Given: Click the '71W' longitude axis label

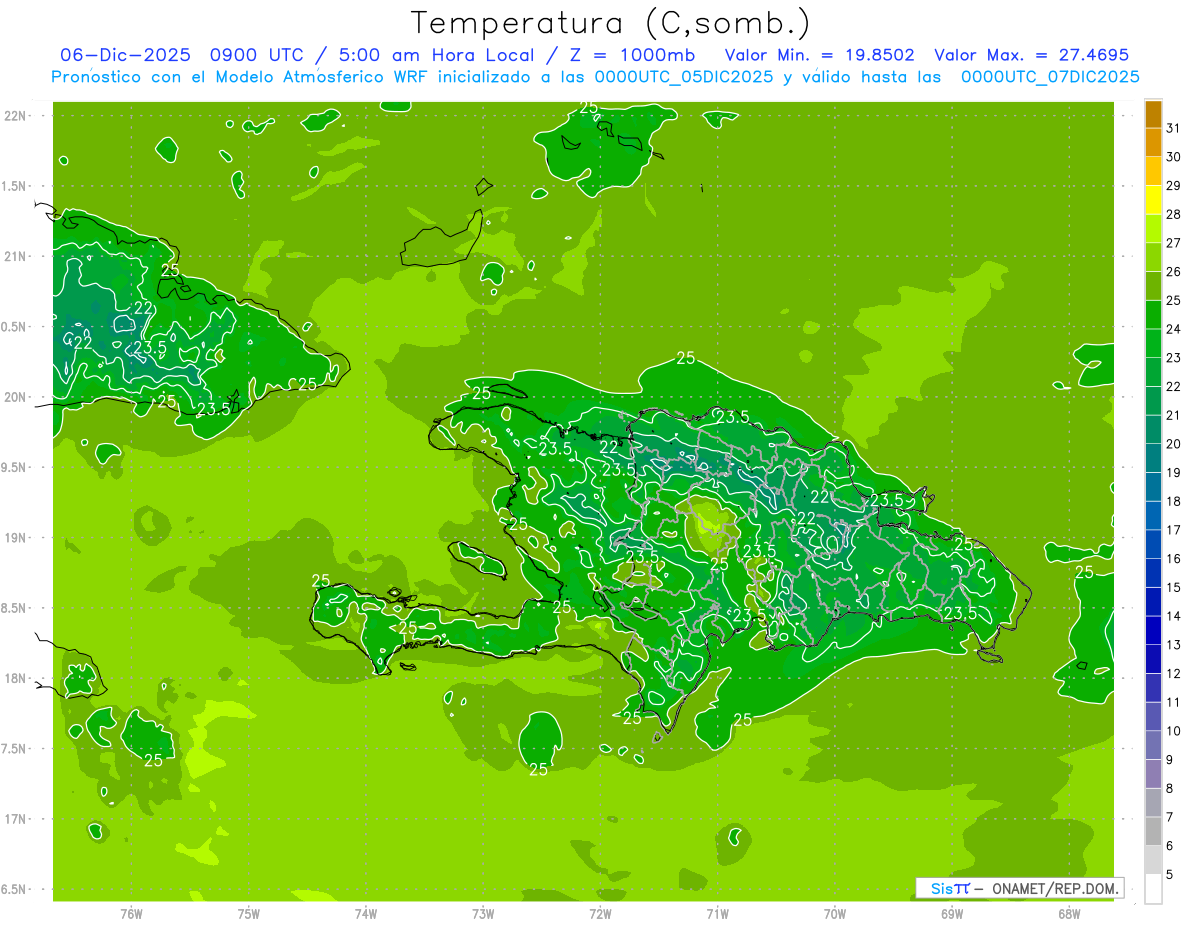Looking at the screenshot, I should [x=717, y=913].
